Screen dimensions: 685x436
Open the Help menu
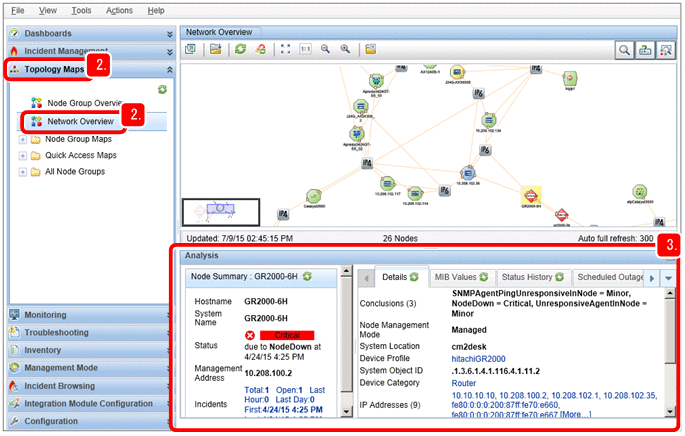click(x=156, y=10)
